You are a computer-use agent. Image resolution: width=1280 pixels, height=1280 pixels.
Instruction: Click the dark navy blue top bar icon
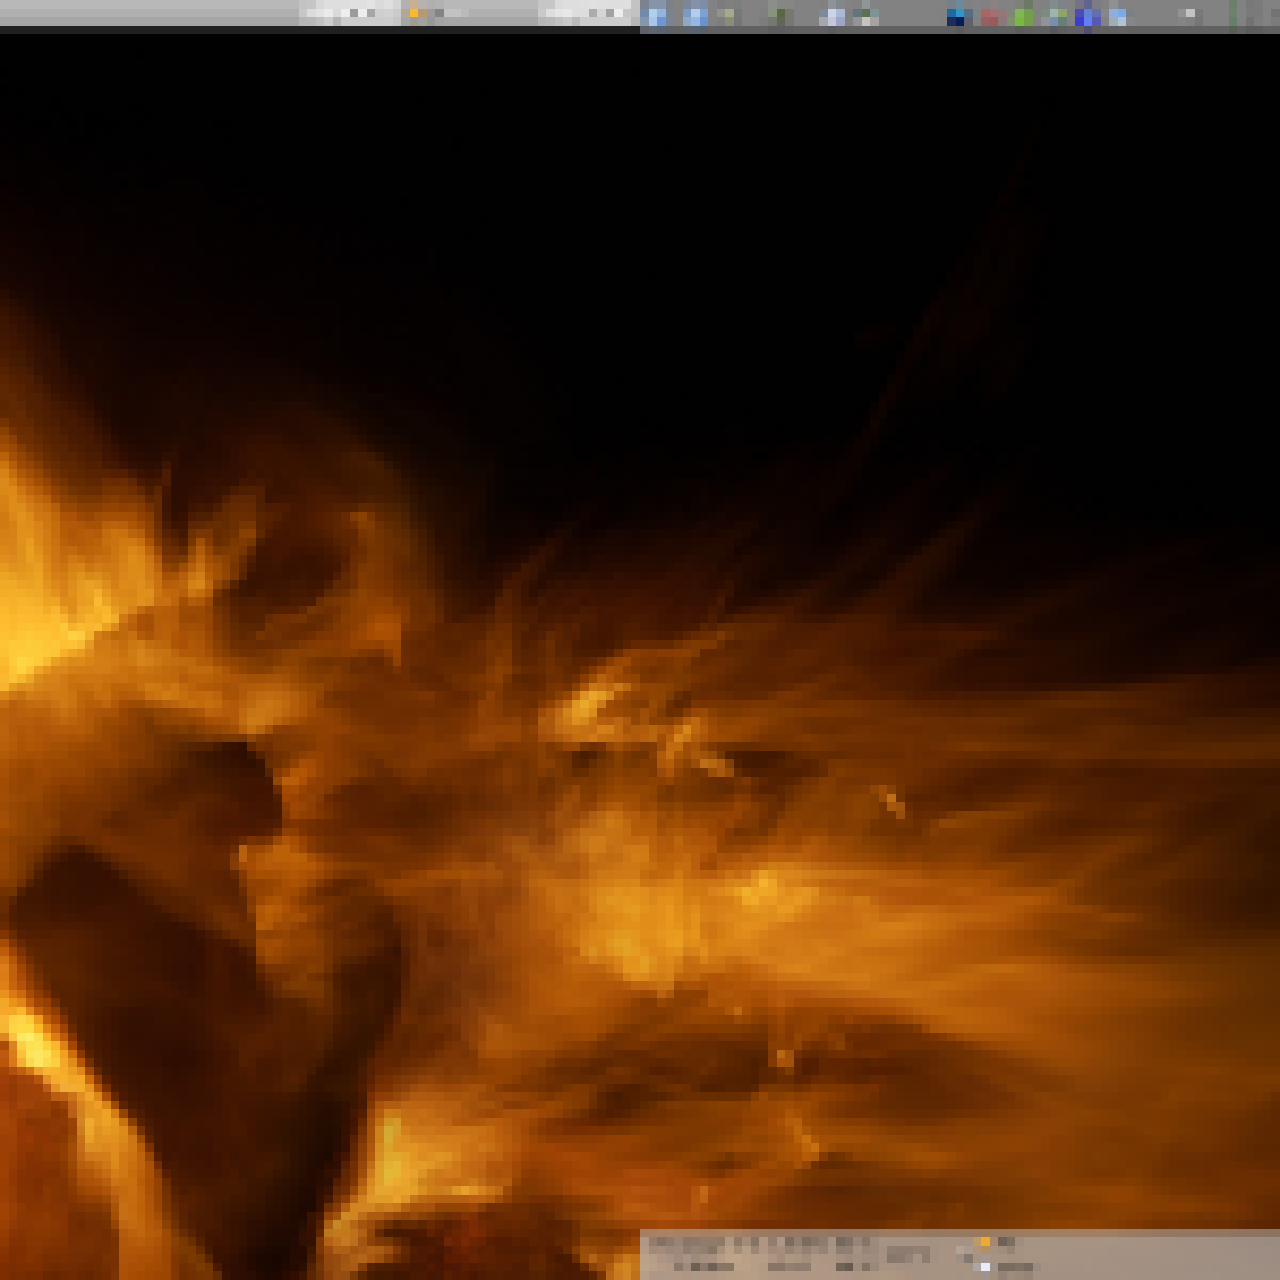tap(958, 16)
